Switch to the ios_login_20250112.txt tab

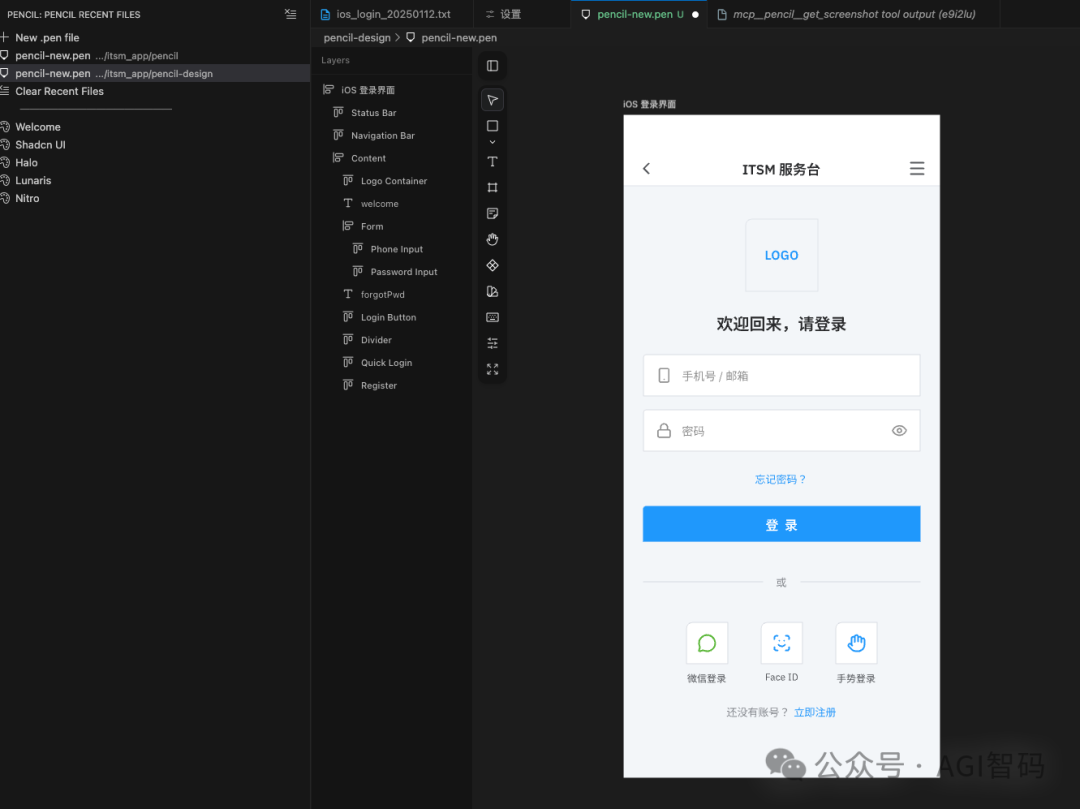(x=385, y=14)
